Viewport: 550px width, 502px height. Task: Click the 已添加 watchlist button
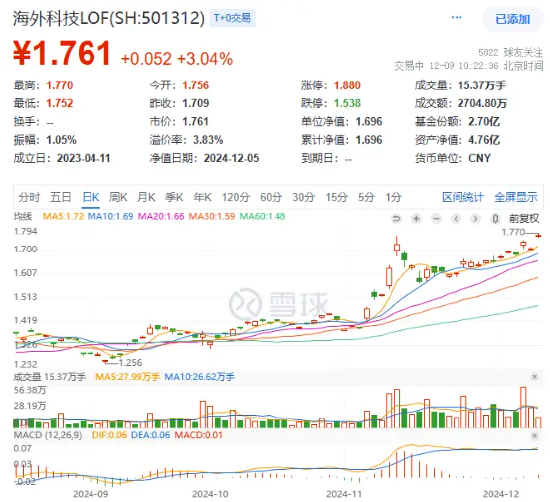[512, 19]
